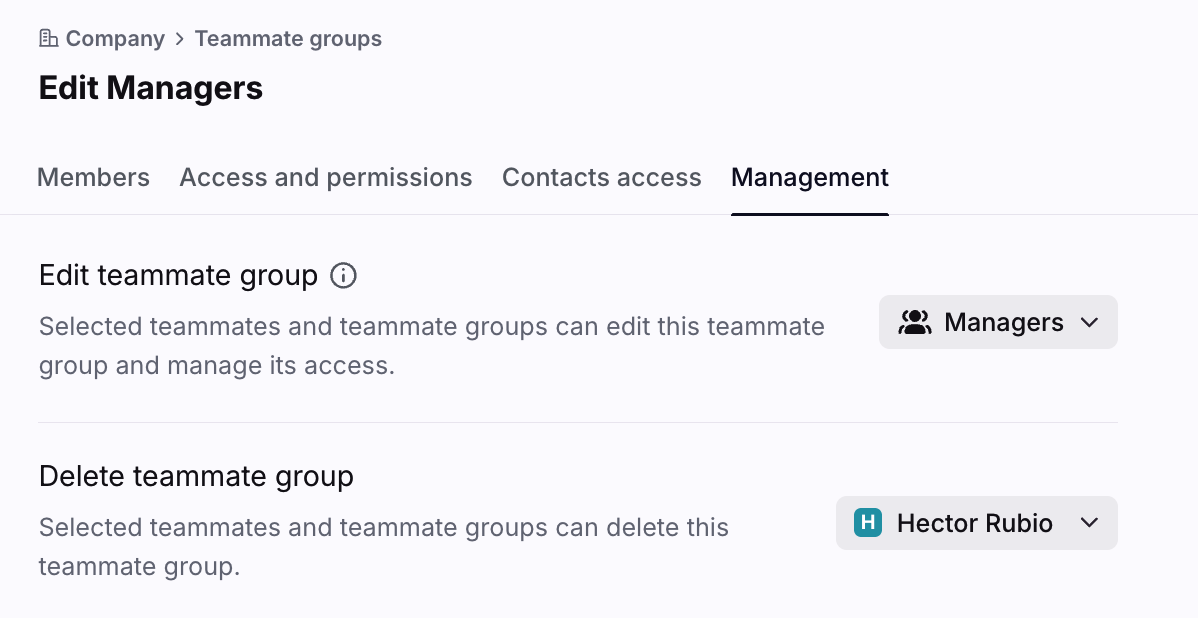Screen dimensions: 1198x618
Task: Click the Delete teammate group label
Action: (x=196, y=476)
